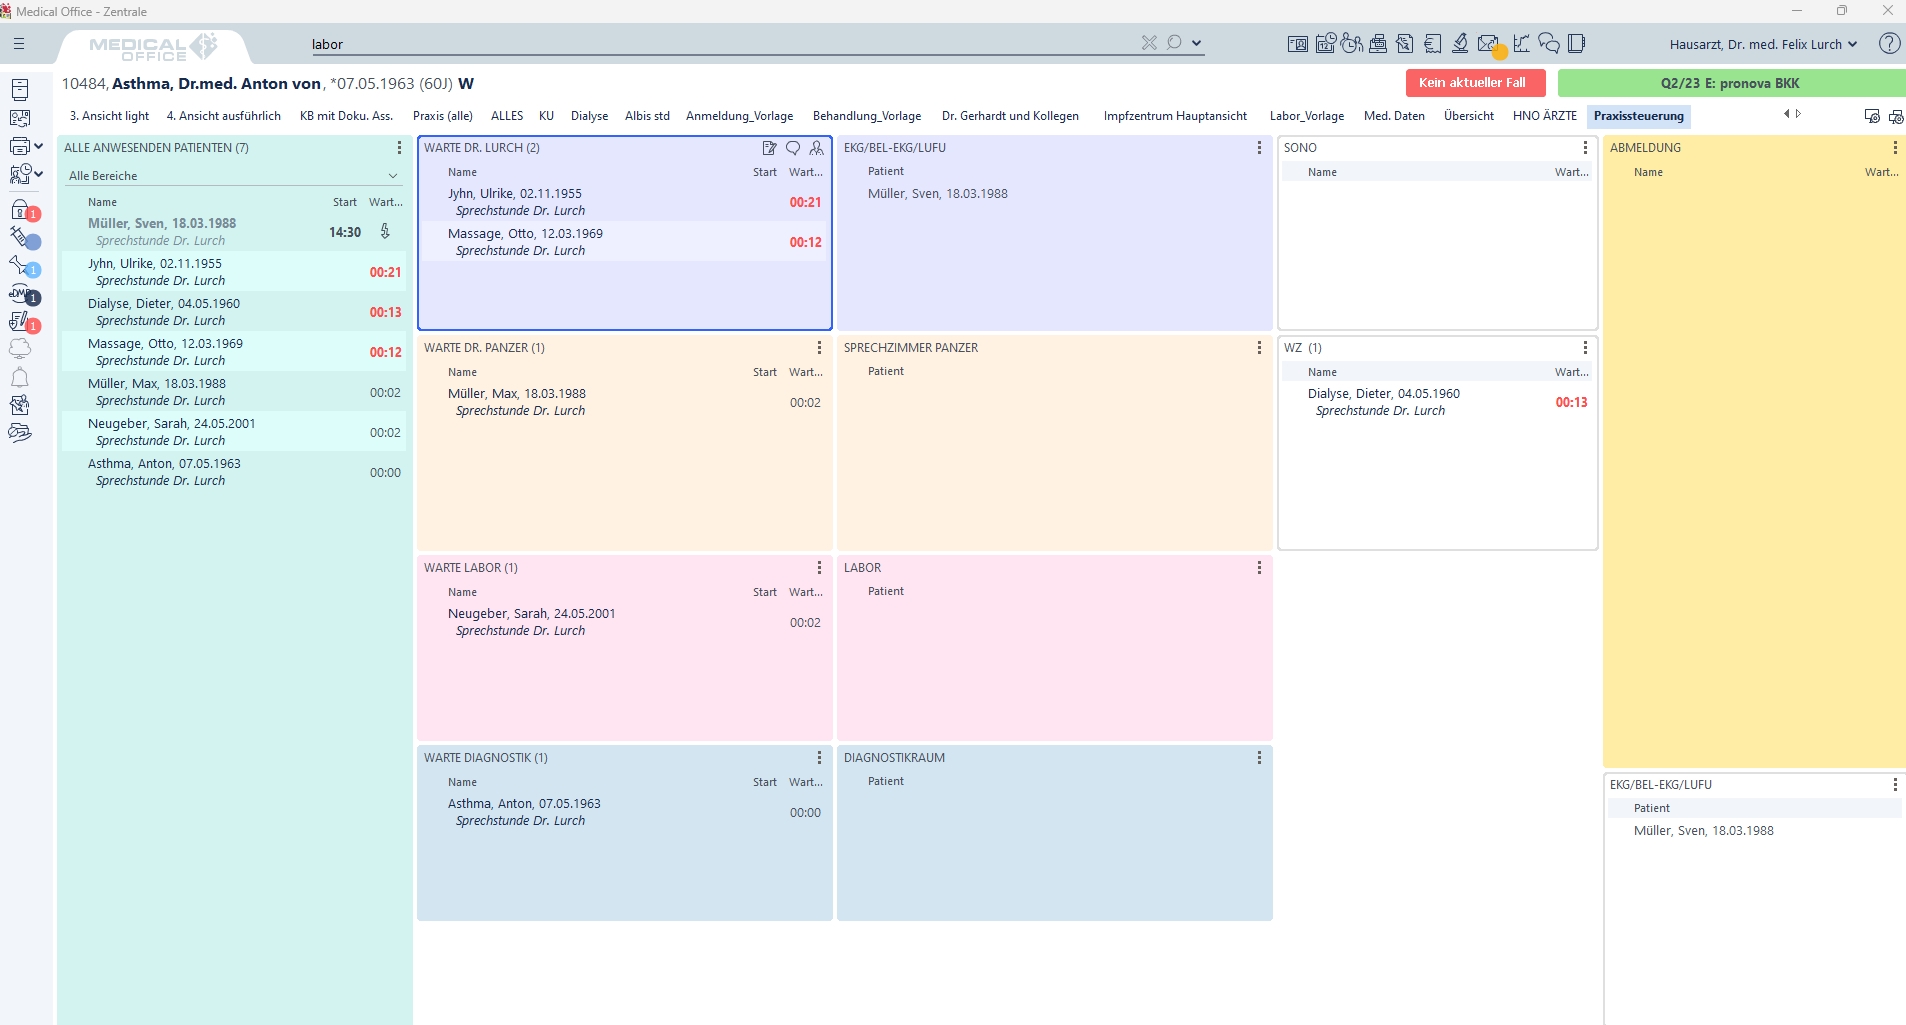Open the document with pen icon in top toolbar

[x=1405, y=43]
